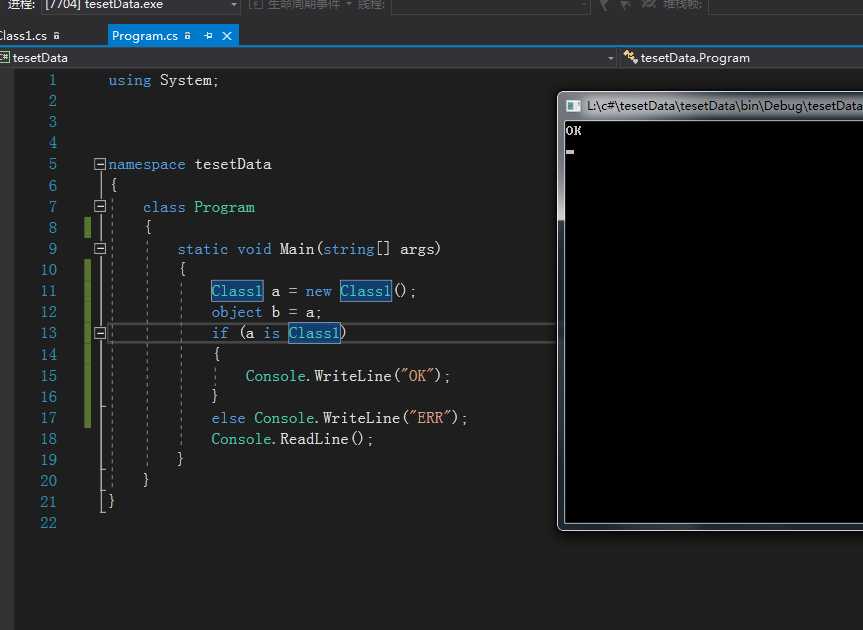The width and height of the screenshot is (863, 630).
Task: Click the 'using' keyword on line 1
Action: tap(129, 80)
